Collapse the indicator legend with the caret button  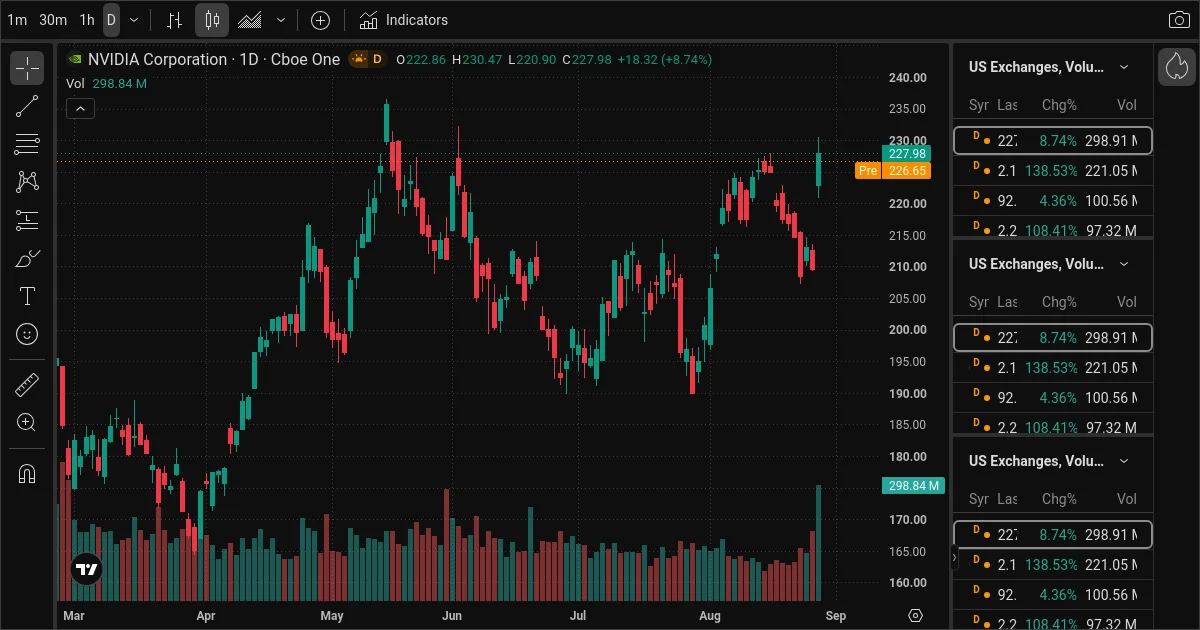pos(80,109)
